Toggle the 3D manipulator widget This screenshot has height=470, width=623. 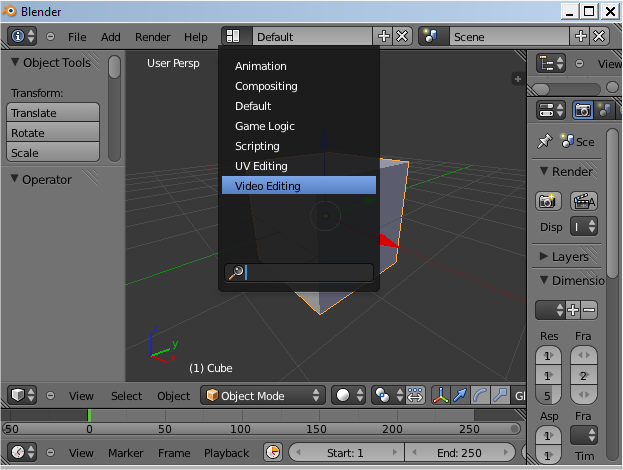click(441, 395)
